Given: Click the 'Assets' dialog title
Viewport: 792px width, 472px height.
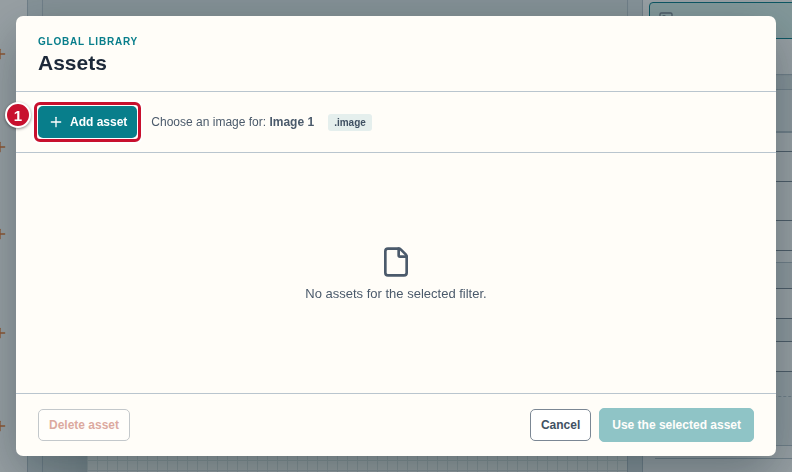Looking at the screenshot, I should 73,63.
